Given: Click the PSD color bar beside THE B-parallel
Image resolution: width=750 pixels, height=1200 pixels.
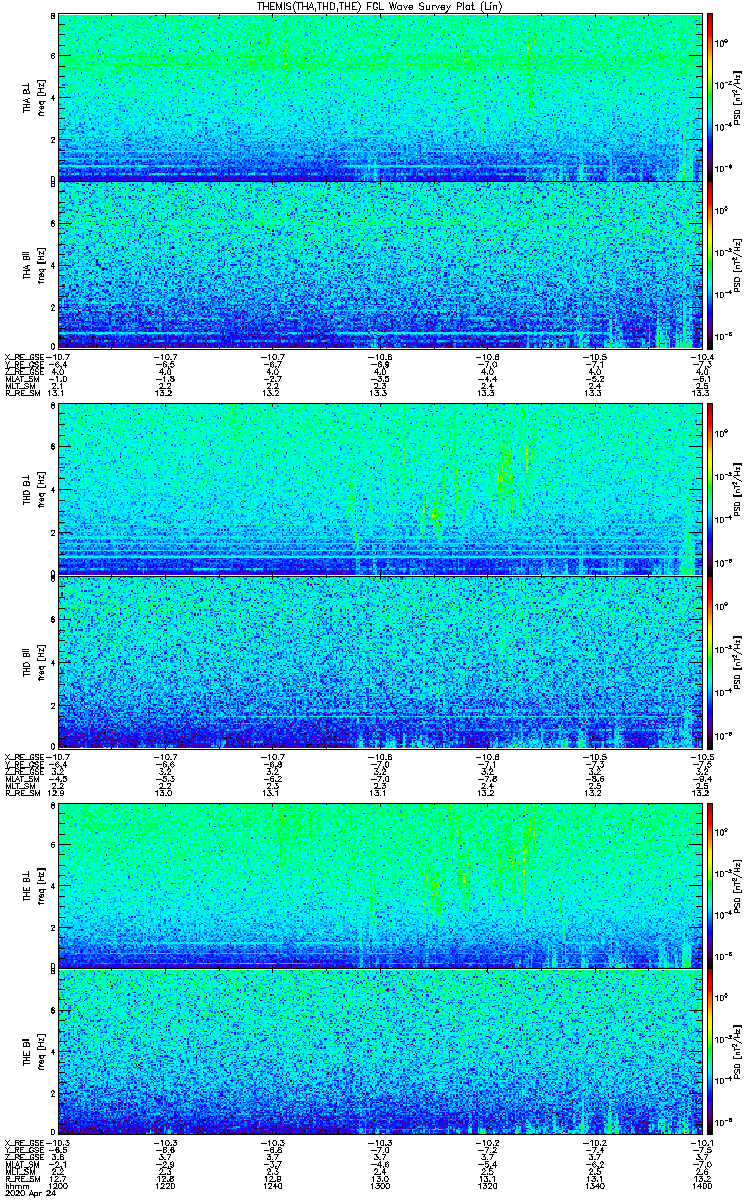Looking at the screenshot, I should tap(710, 1051).
